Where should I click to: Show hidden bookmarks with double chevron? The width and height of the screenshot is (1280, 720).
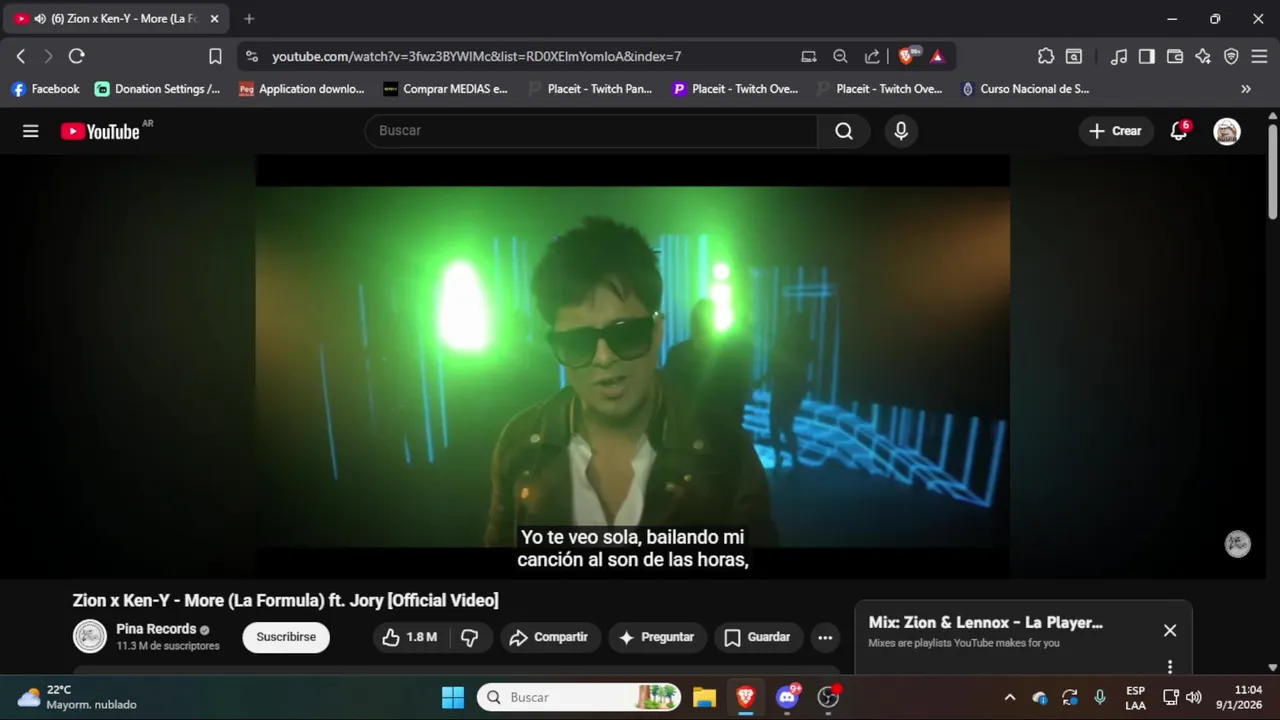click(x=1246, y=89)
